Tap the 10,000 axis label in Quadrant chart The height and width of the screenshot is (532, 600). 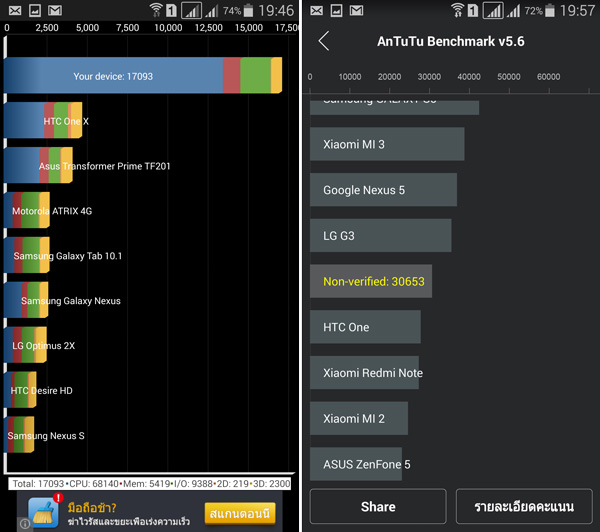click(x=168, y=28)
